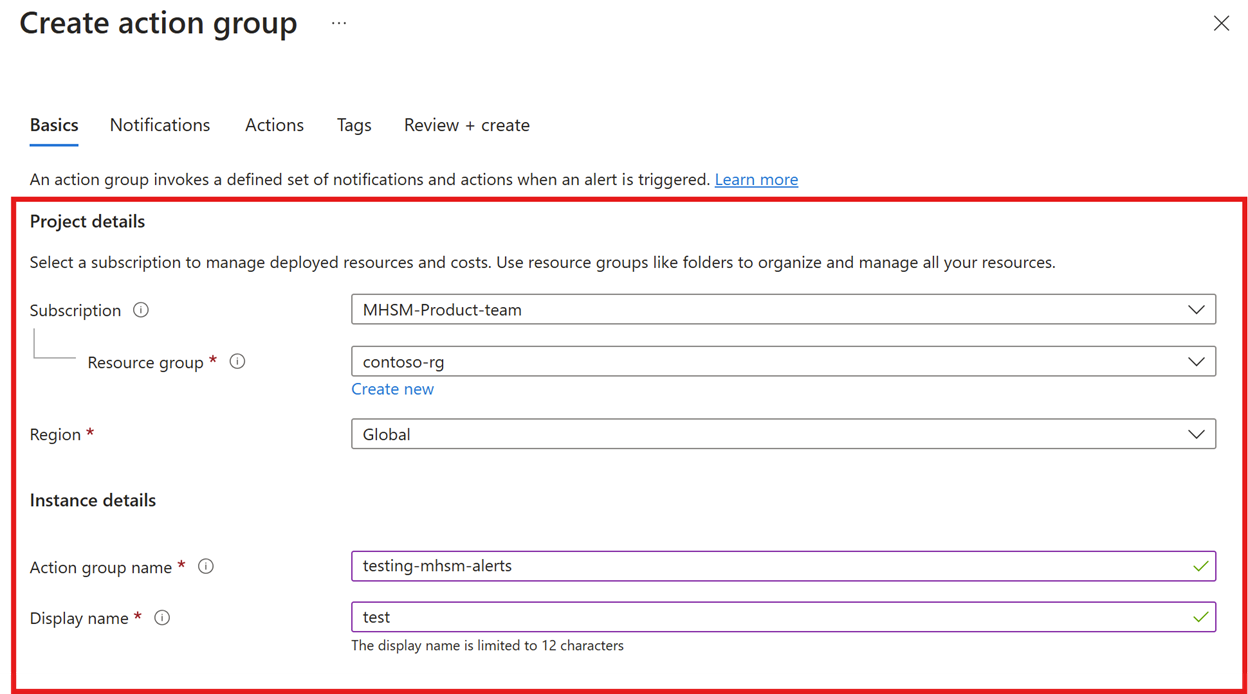Open the ellipsis more options menu
The width and height of the screenshot is (1248, 694).
pyautogui.click(x=339, y=23)
